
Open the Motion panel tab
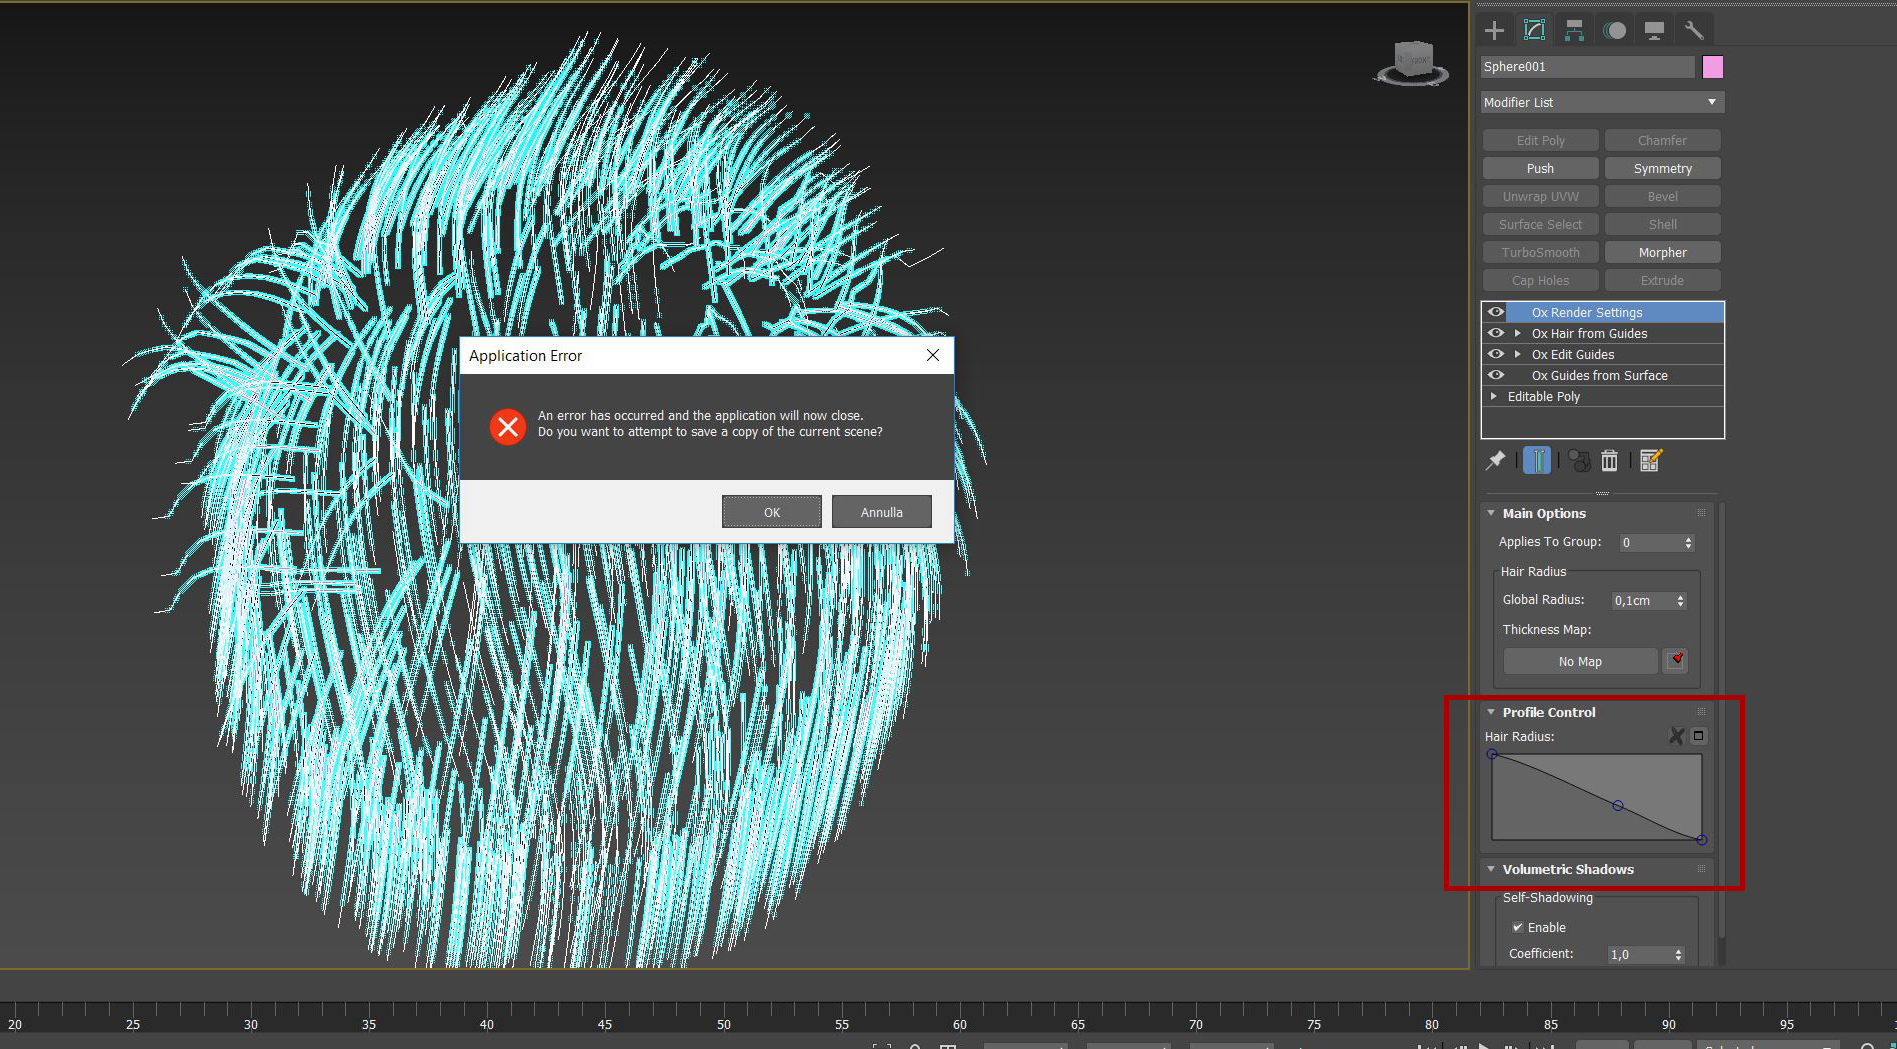point(1614,30)
